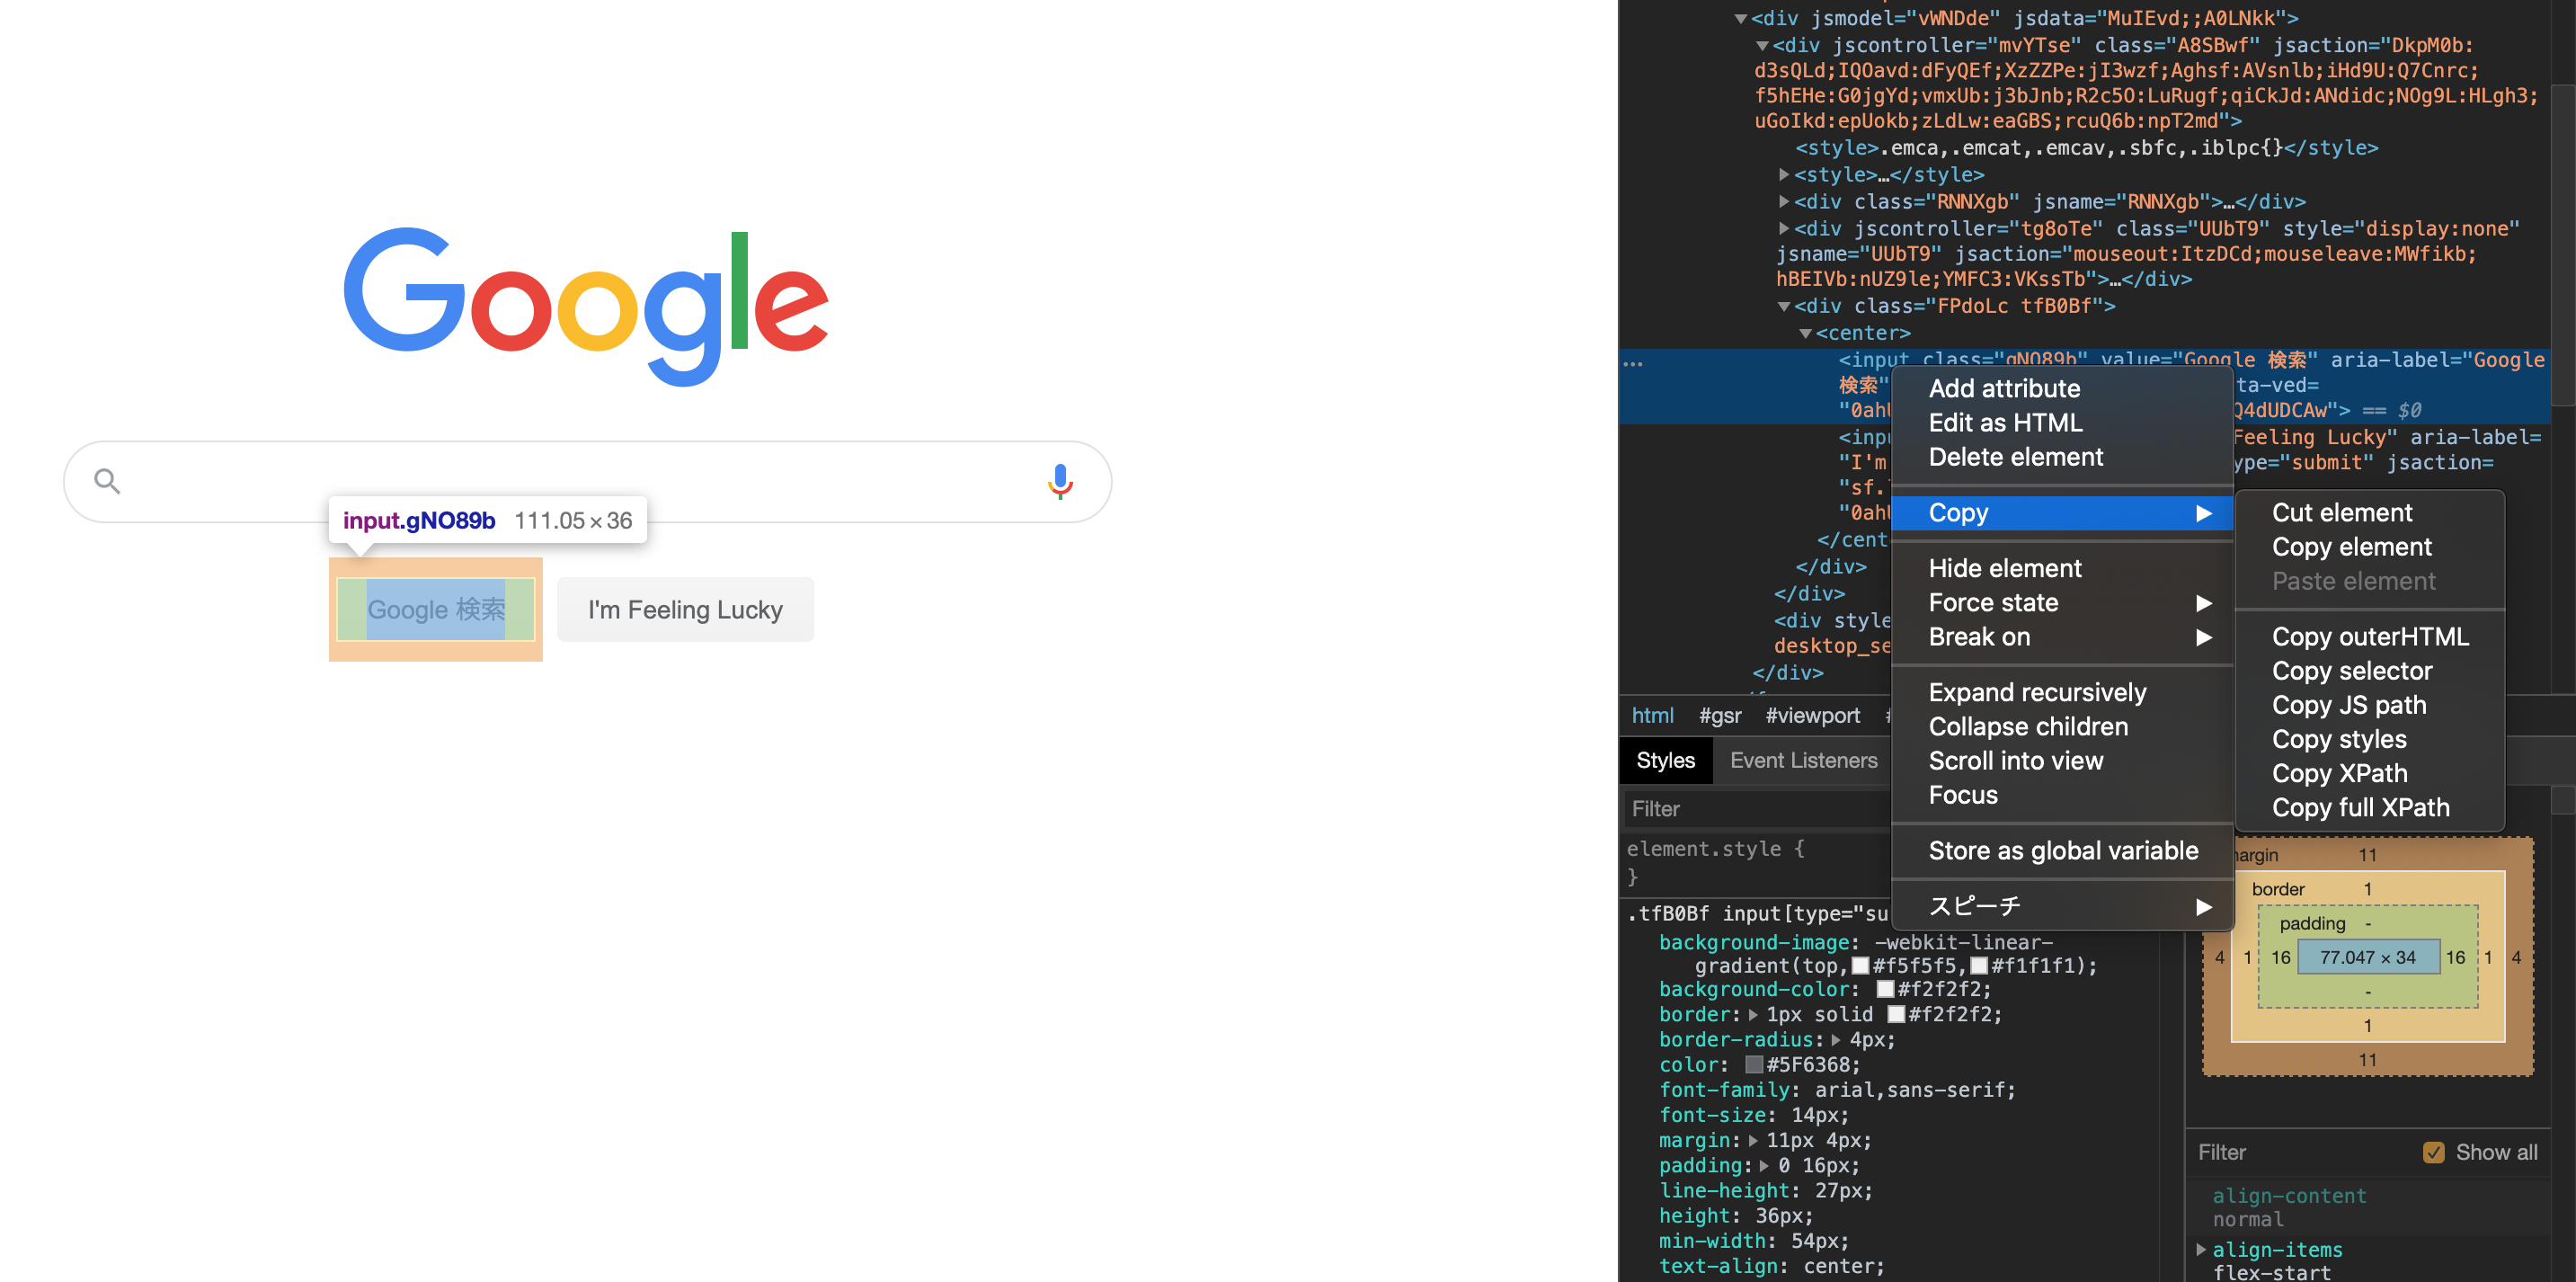
Task: Click the voice search microphone icon
Action: pyautogui.click(x=1059, y=481)
